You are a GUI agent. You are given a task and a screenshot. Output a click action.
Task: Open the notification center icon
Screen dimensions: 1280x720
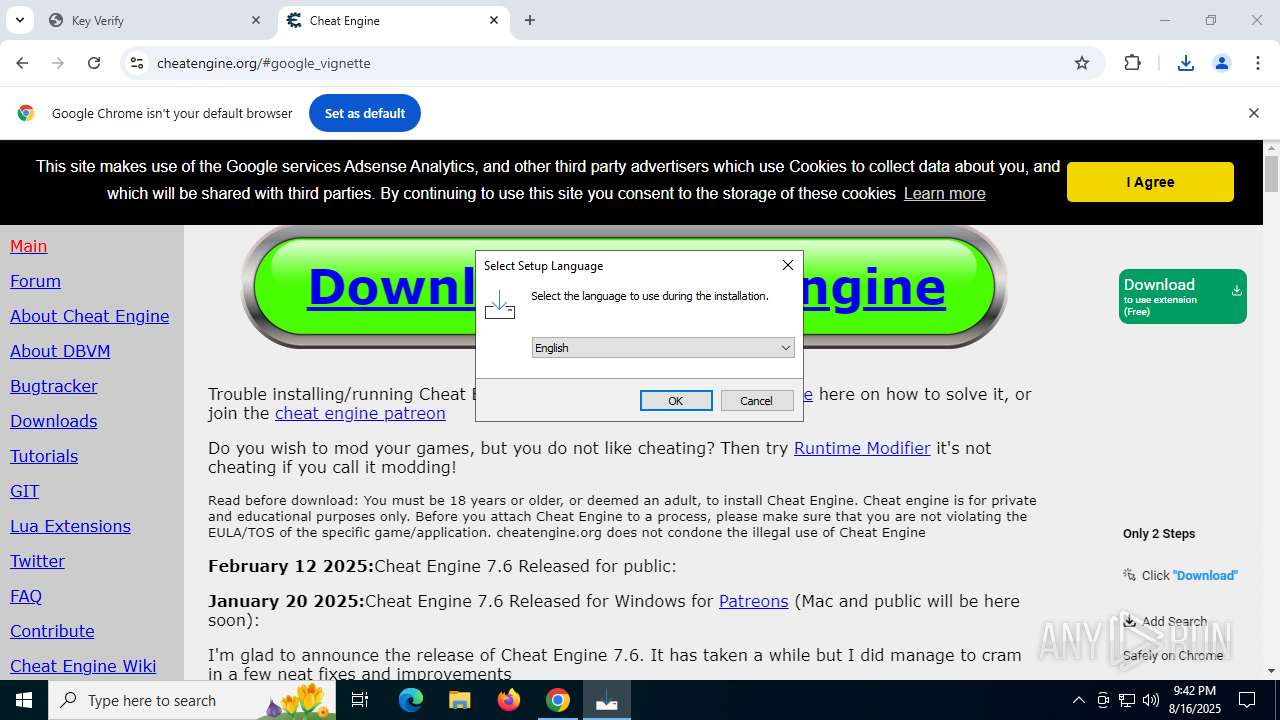(1248, 700)
